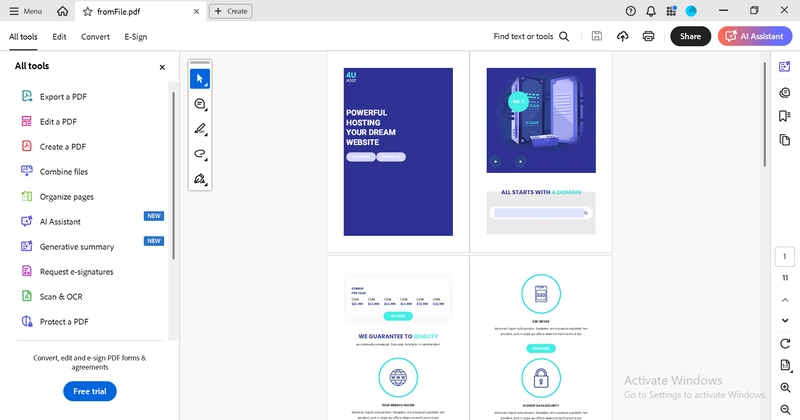Close the fromFile.pdf tab
The height and width of the screenshot is (420, 800).
pos(196,11)
